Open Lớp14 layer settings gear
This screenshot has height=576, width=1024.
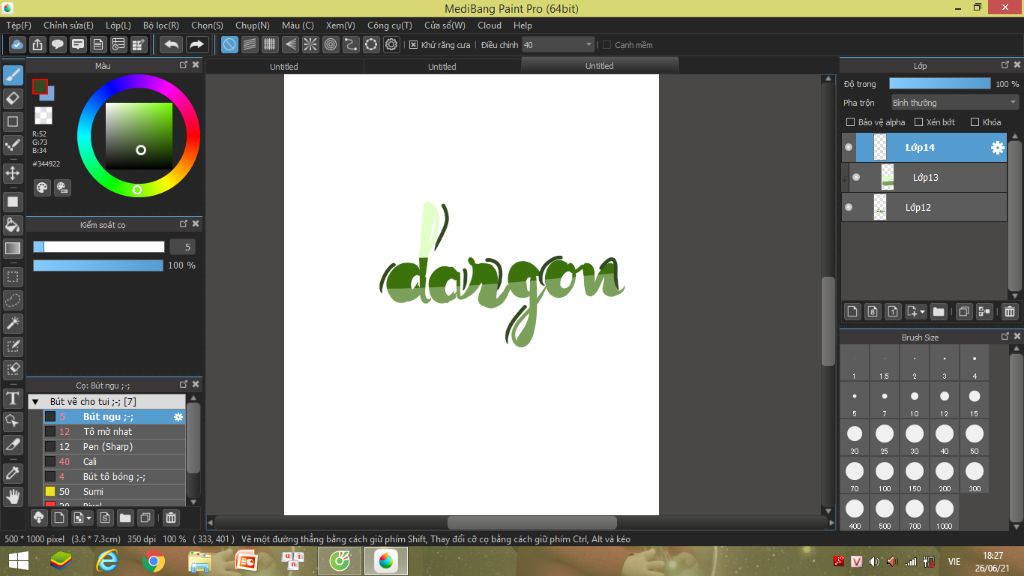coord(997,148)
